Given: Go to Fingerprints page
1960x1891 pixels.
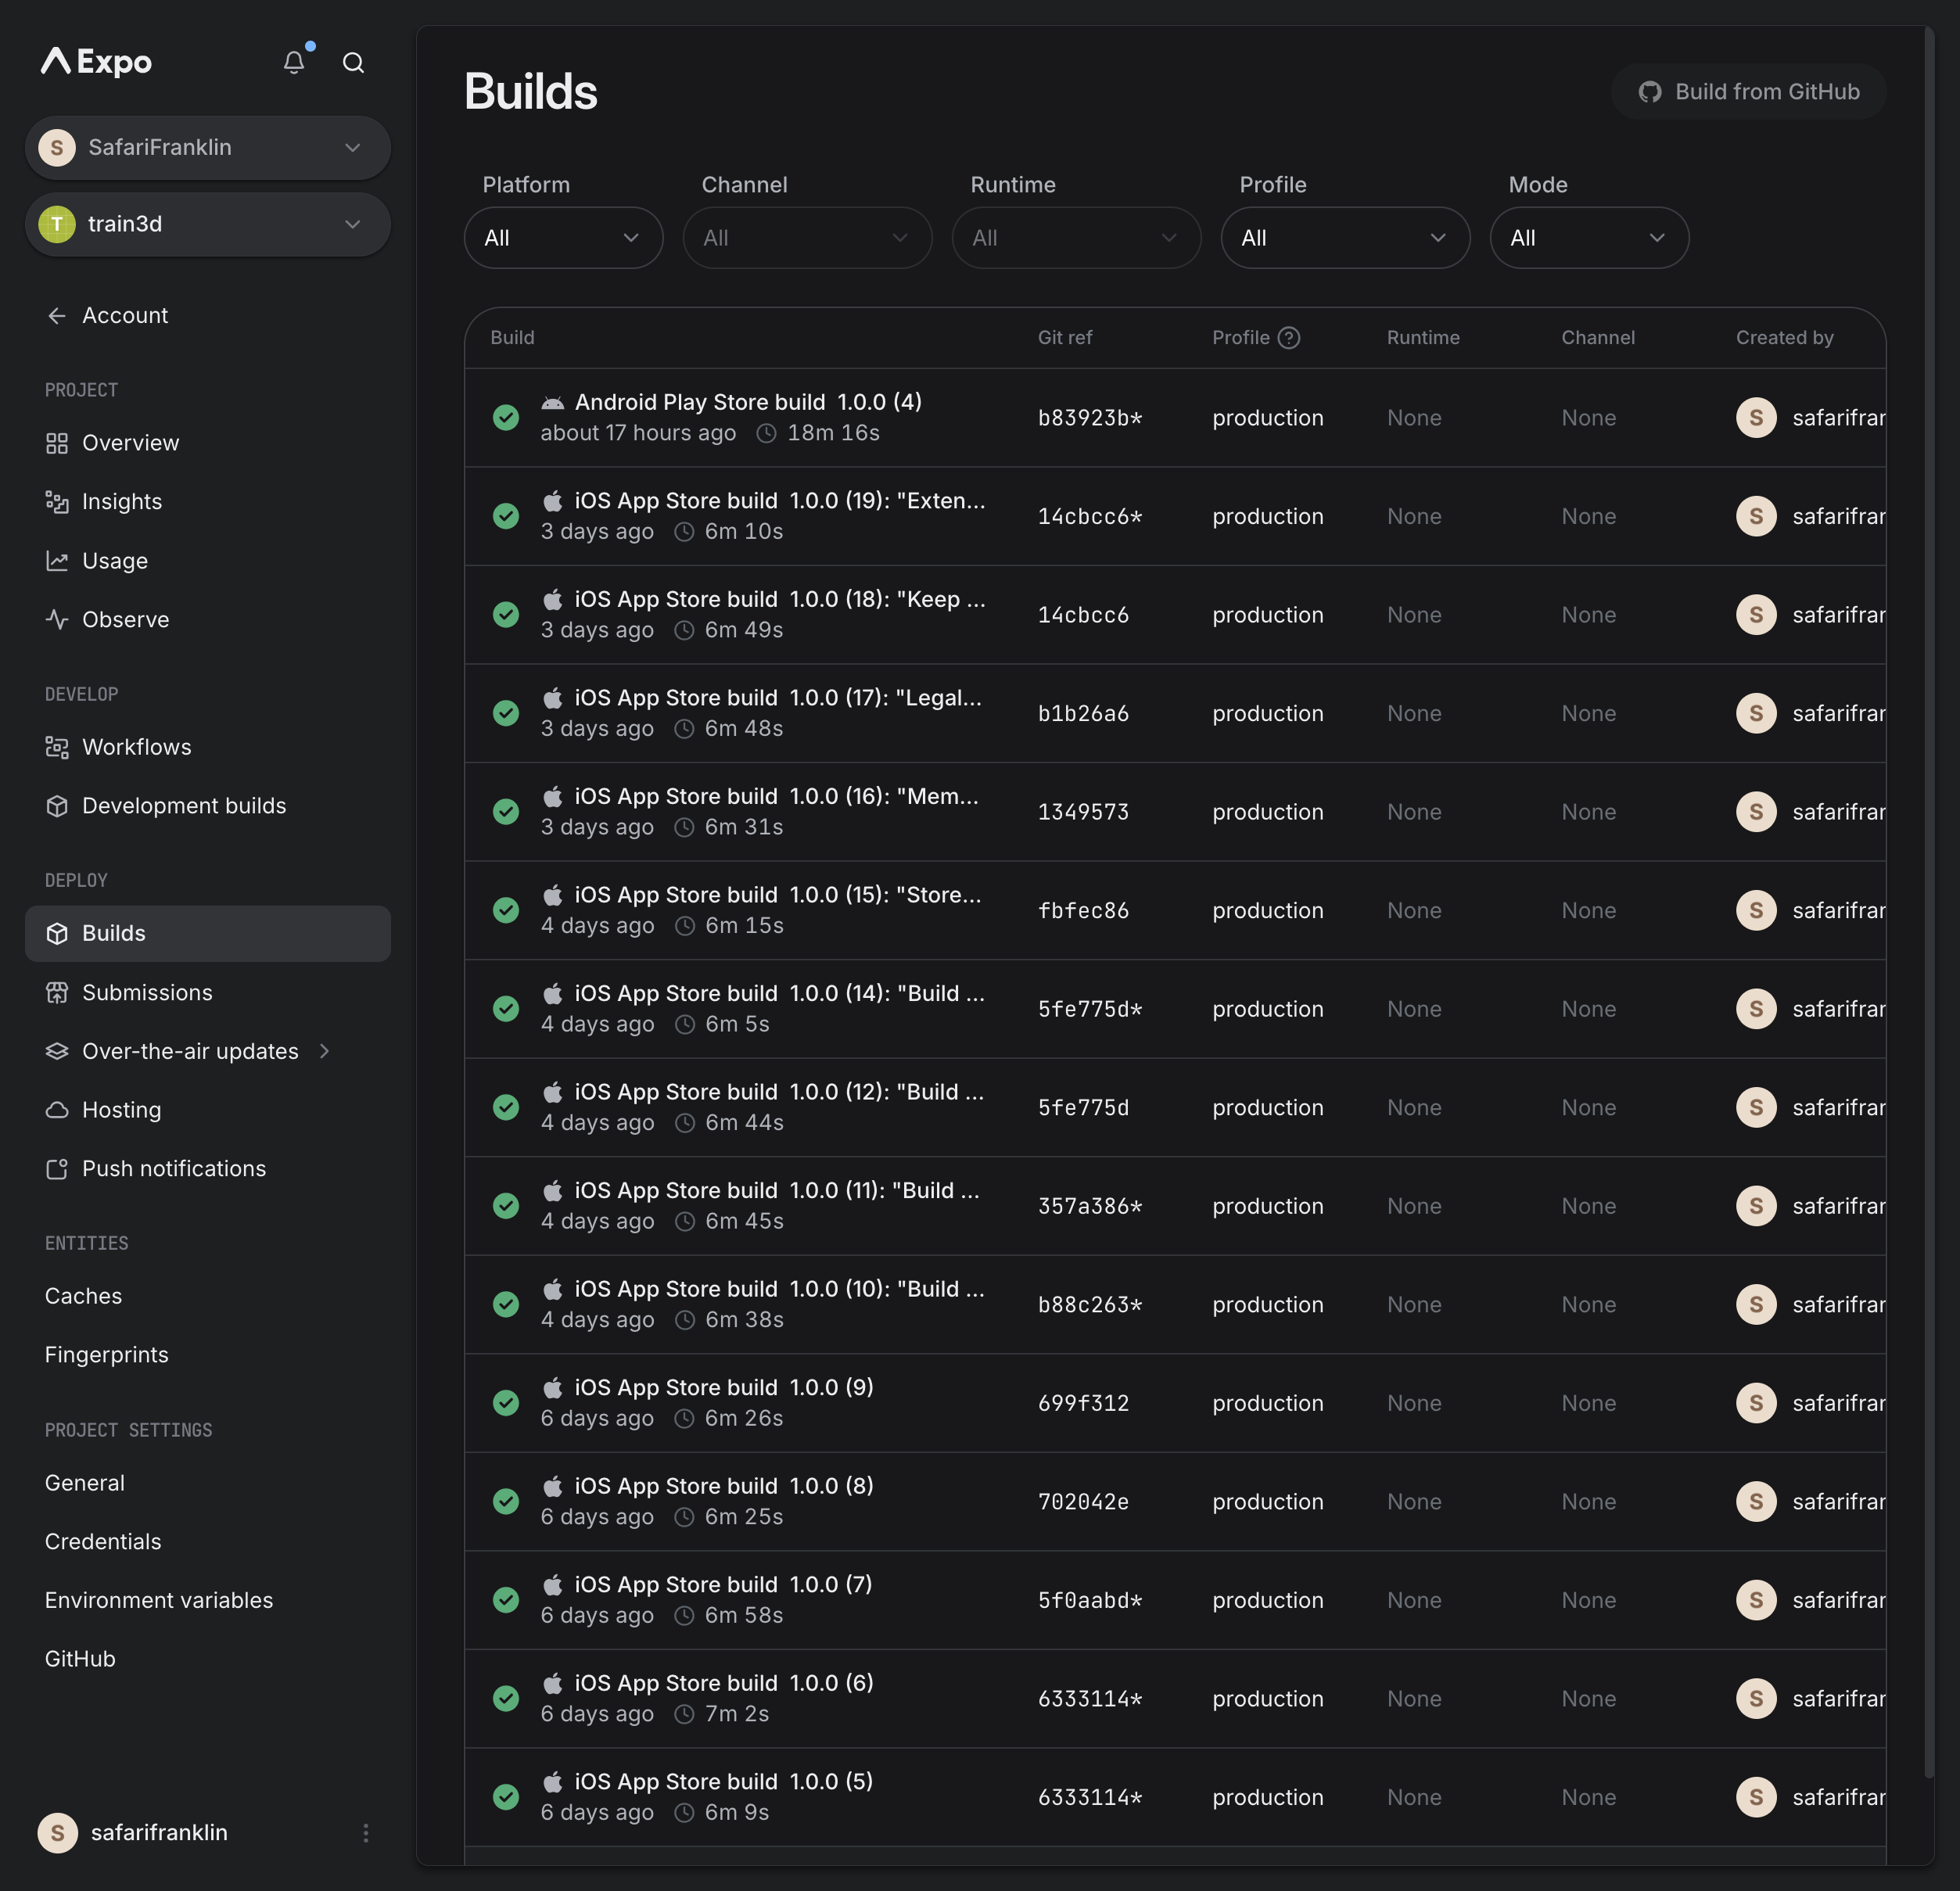Looking at the screenshot, I should (x=107, y=1355).
